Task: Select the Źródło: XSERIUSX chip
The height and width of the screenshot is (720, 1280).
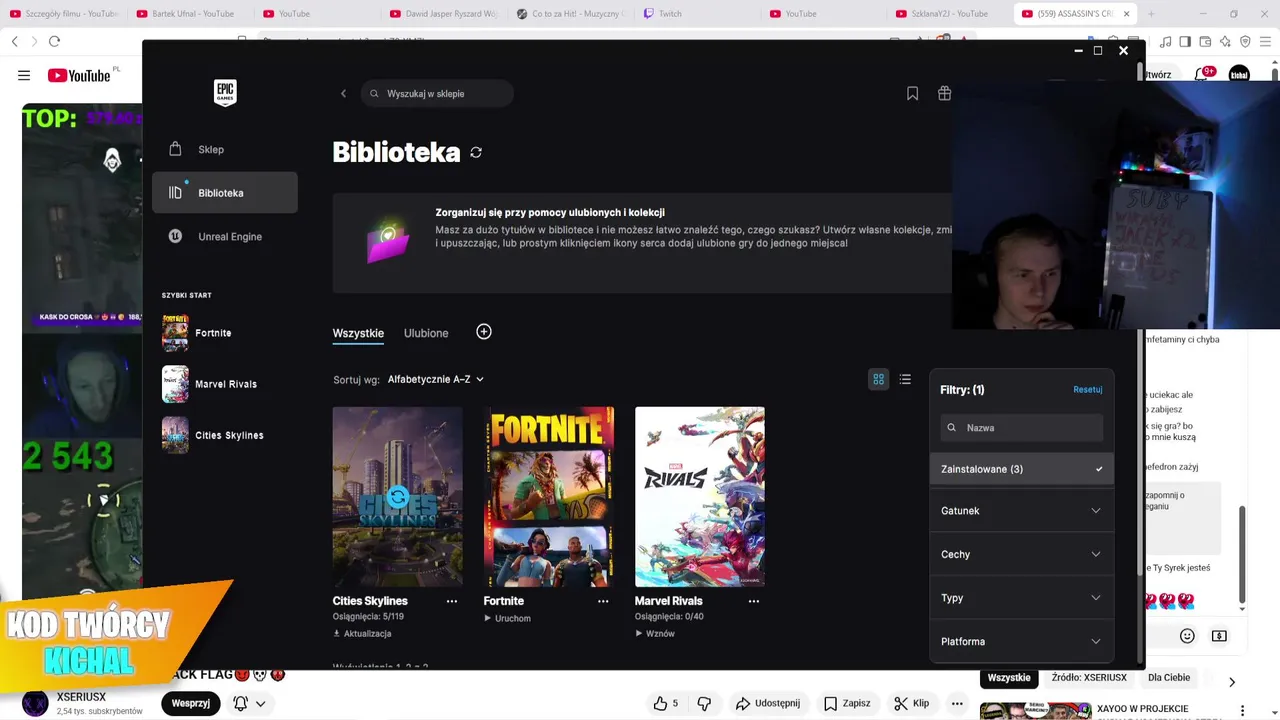Action: point(1089,677)
